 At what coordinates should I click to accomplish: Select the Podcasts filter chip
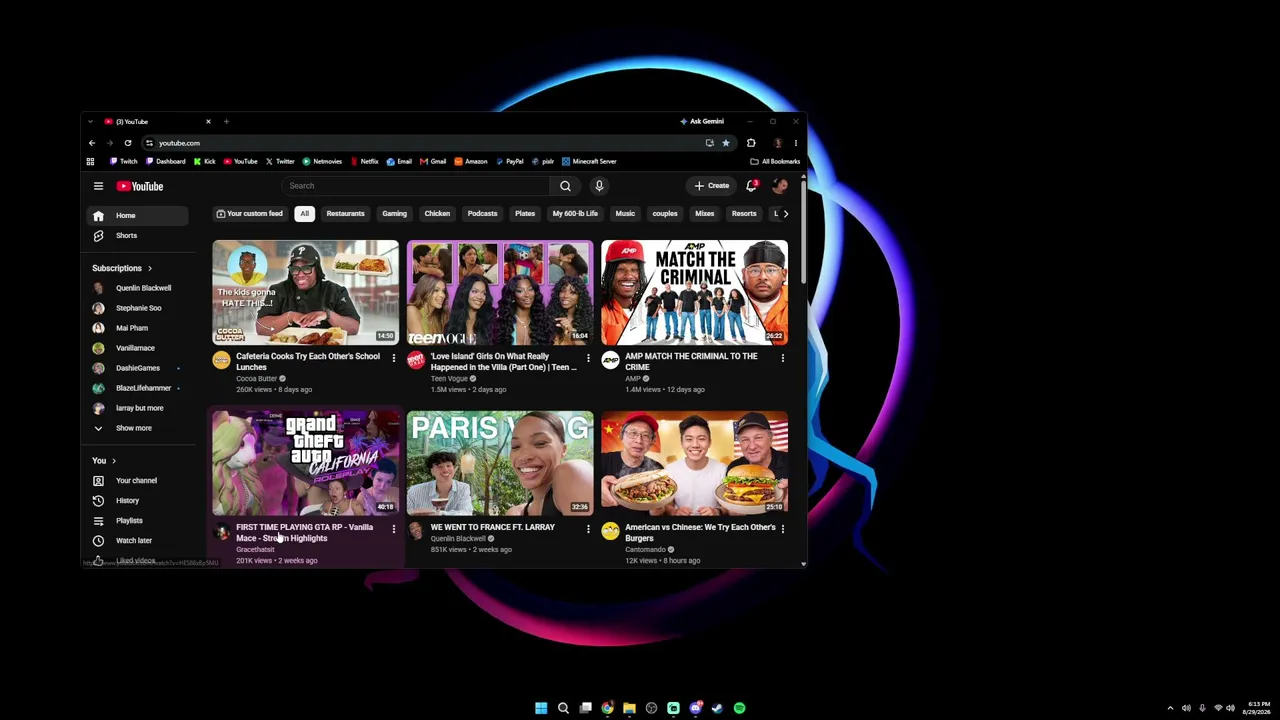(482, 214)
